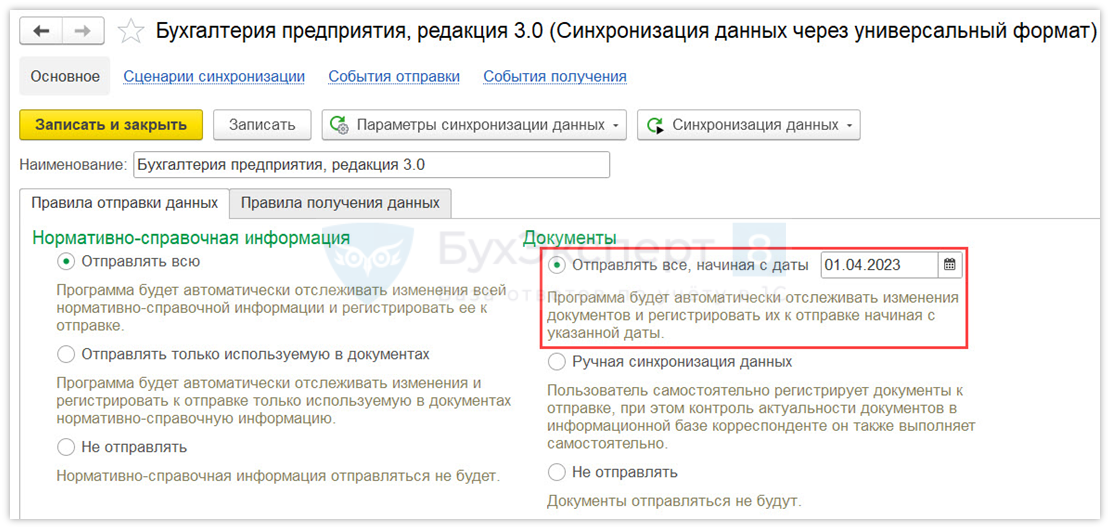Click into the Наименование input field

(x=371, y=165)
